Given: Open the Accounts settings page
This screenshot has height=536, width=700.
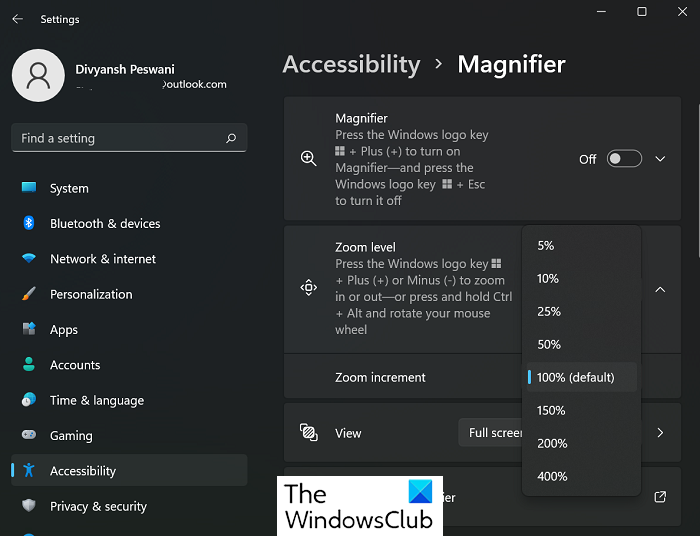Looking at the screenshot, I should point(75,365).
